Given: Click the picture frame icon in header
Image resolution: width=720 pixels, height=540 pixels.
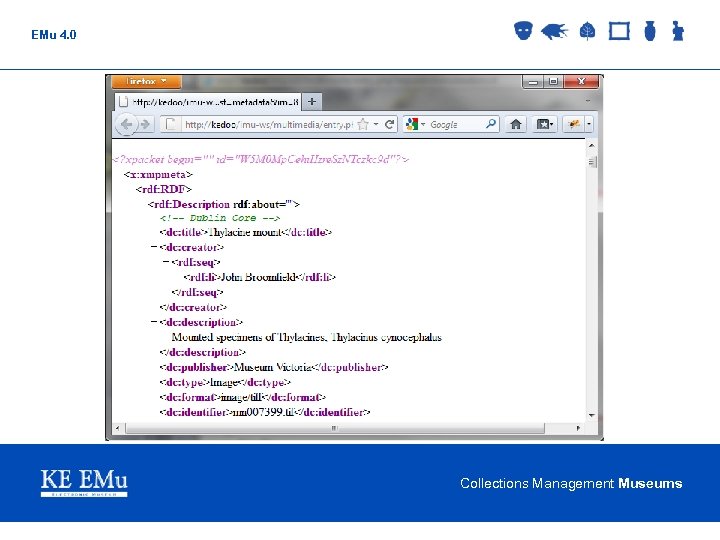Looking at the screenshot, I should point(619,31).
